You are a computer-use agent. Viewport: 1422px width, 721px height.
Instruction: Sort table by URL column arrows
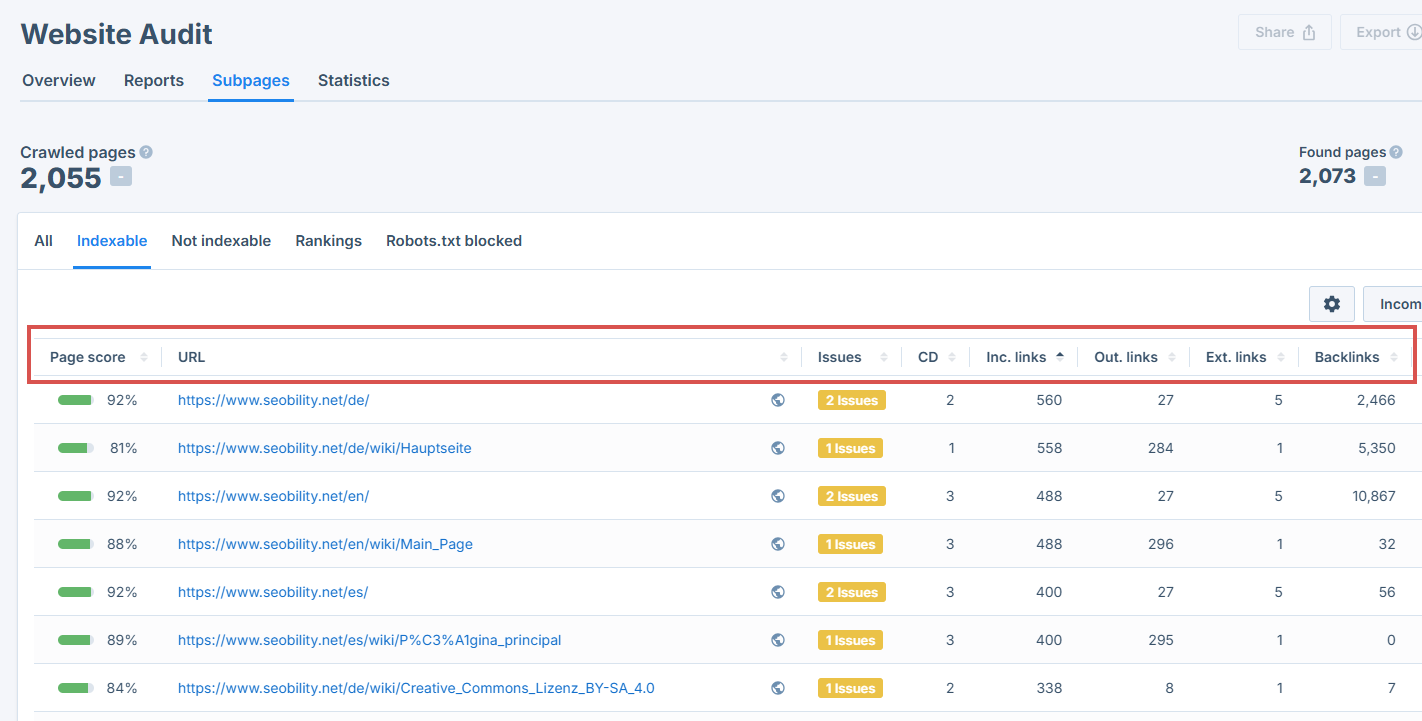point(785,357)
